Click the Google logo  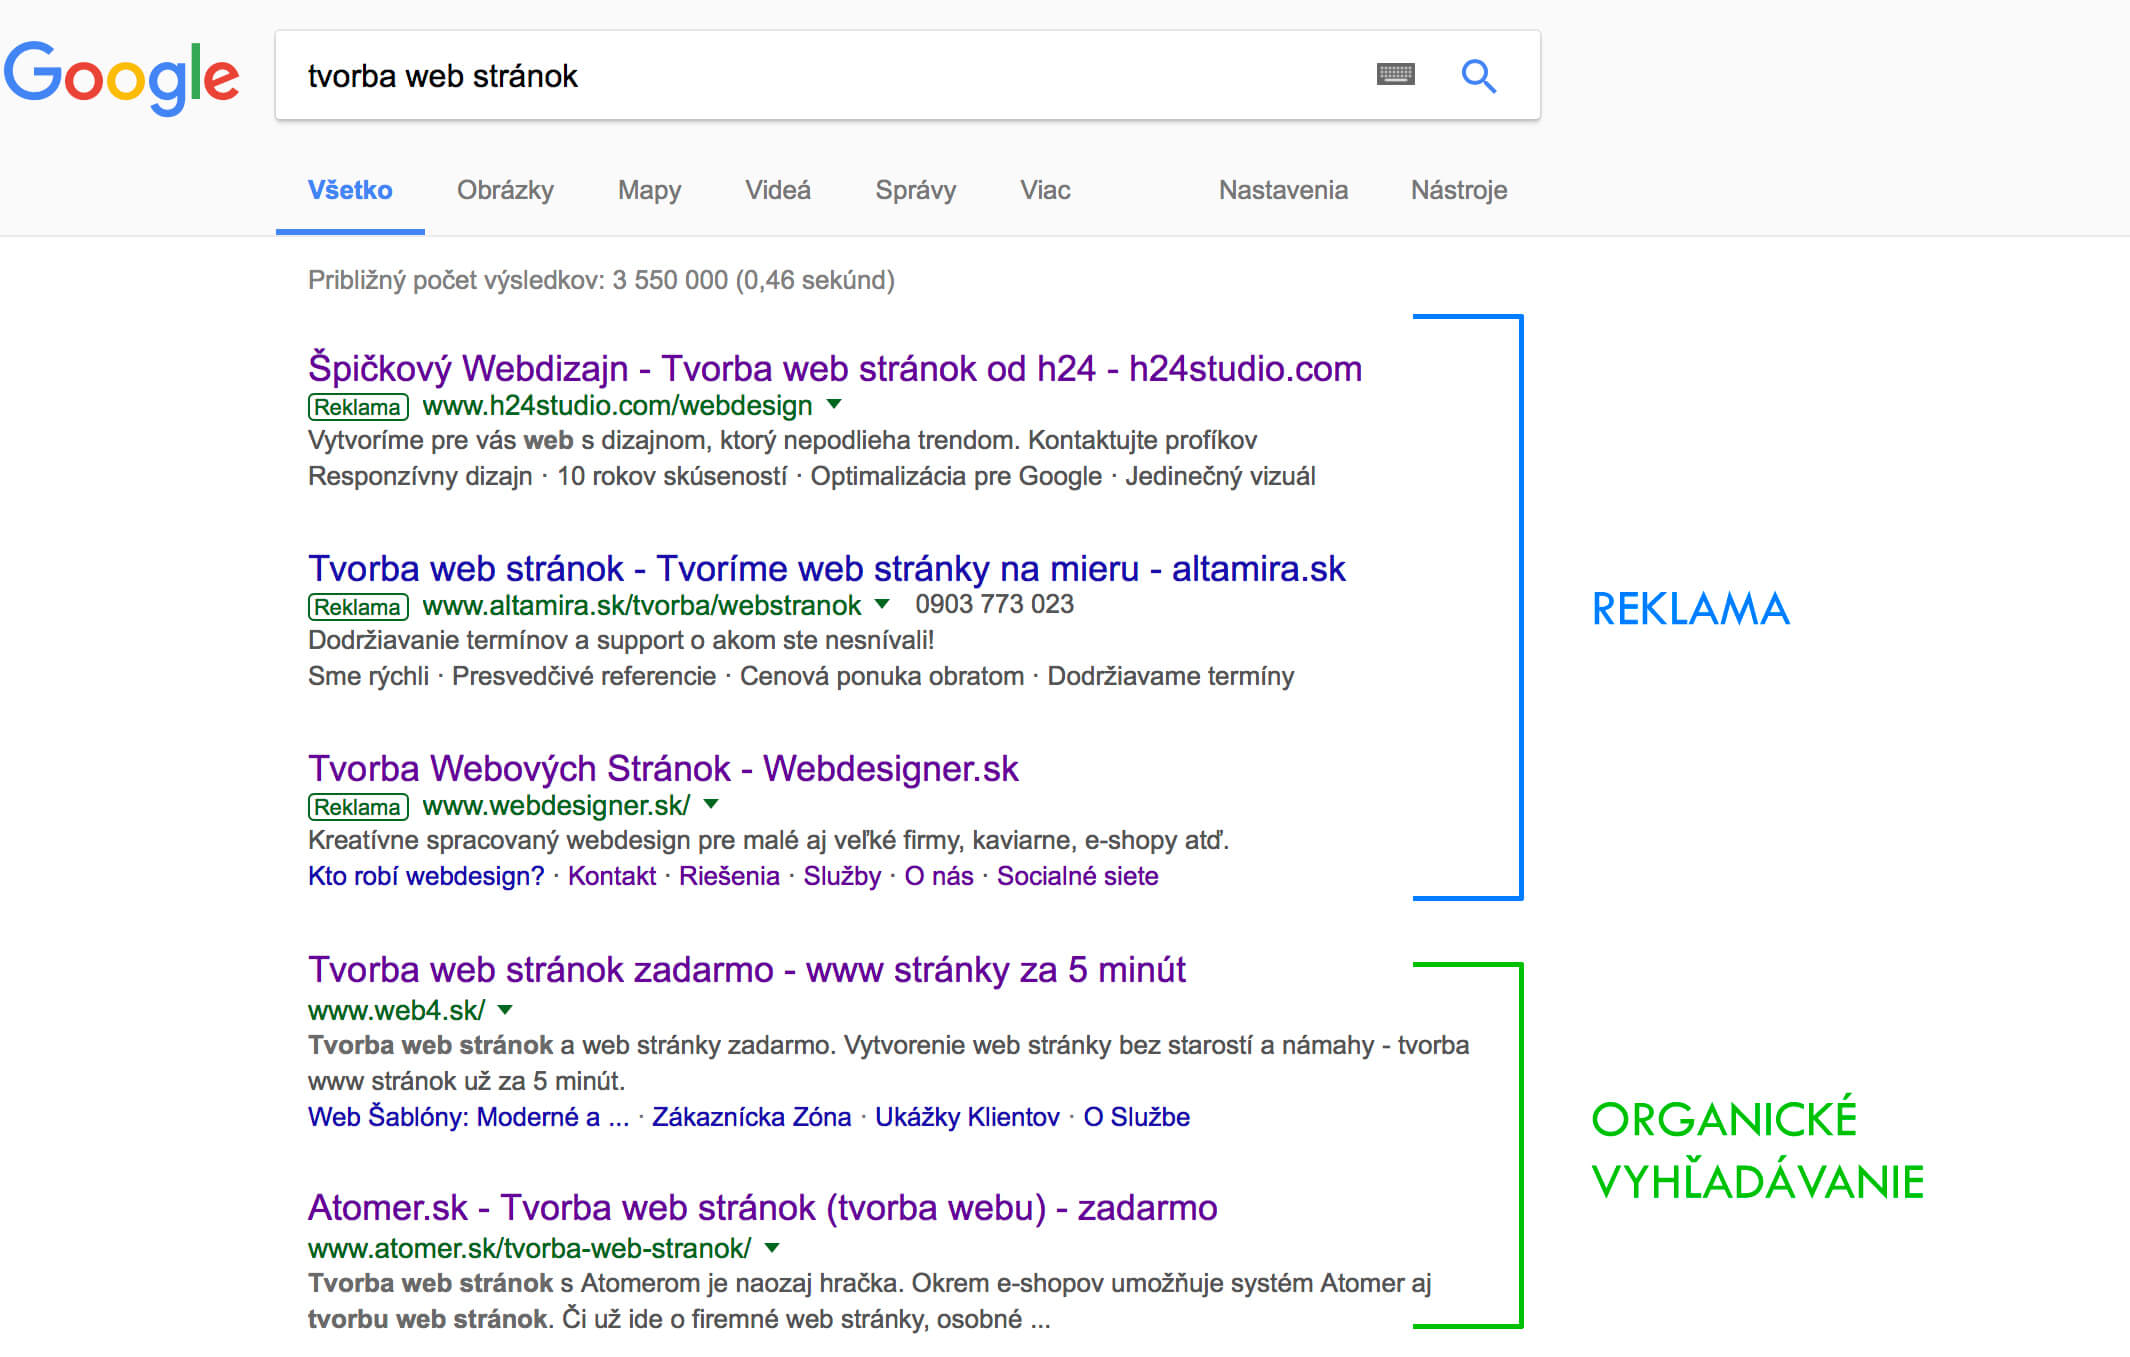pos(122,77)
